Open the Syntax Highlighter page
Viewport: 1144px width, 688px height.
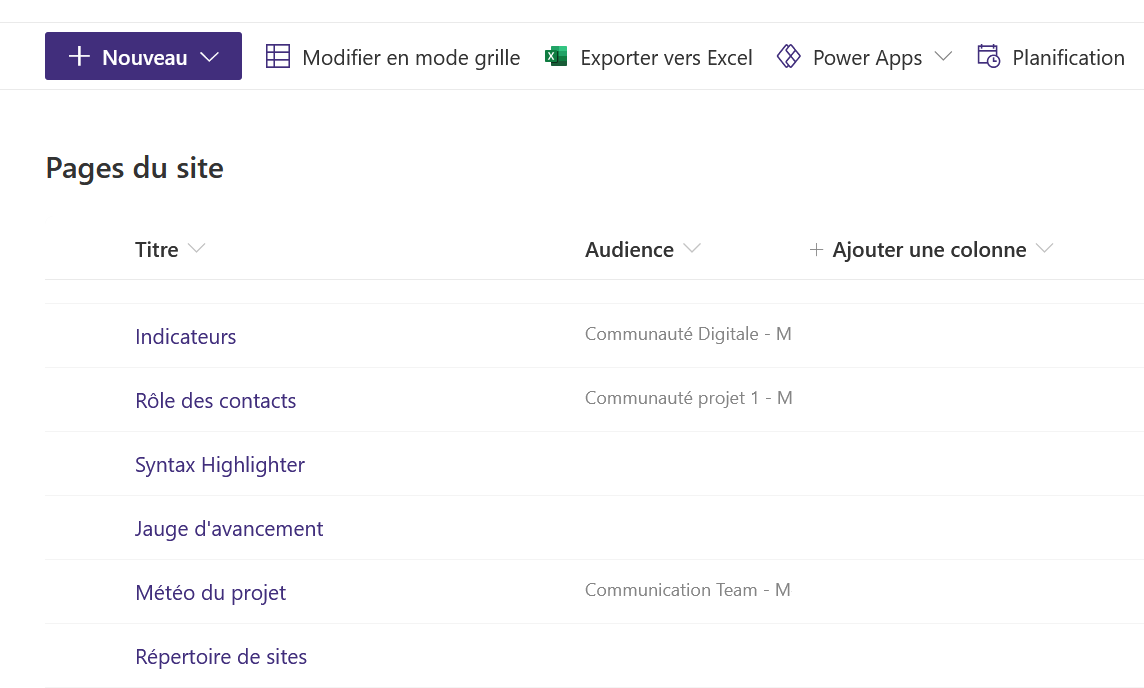pyautogui.click(x=220, y=465)
